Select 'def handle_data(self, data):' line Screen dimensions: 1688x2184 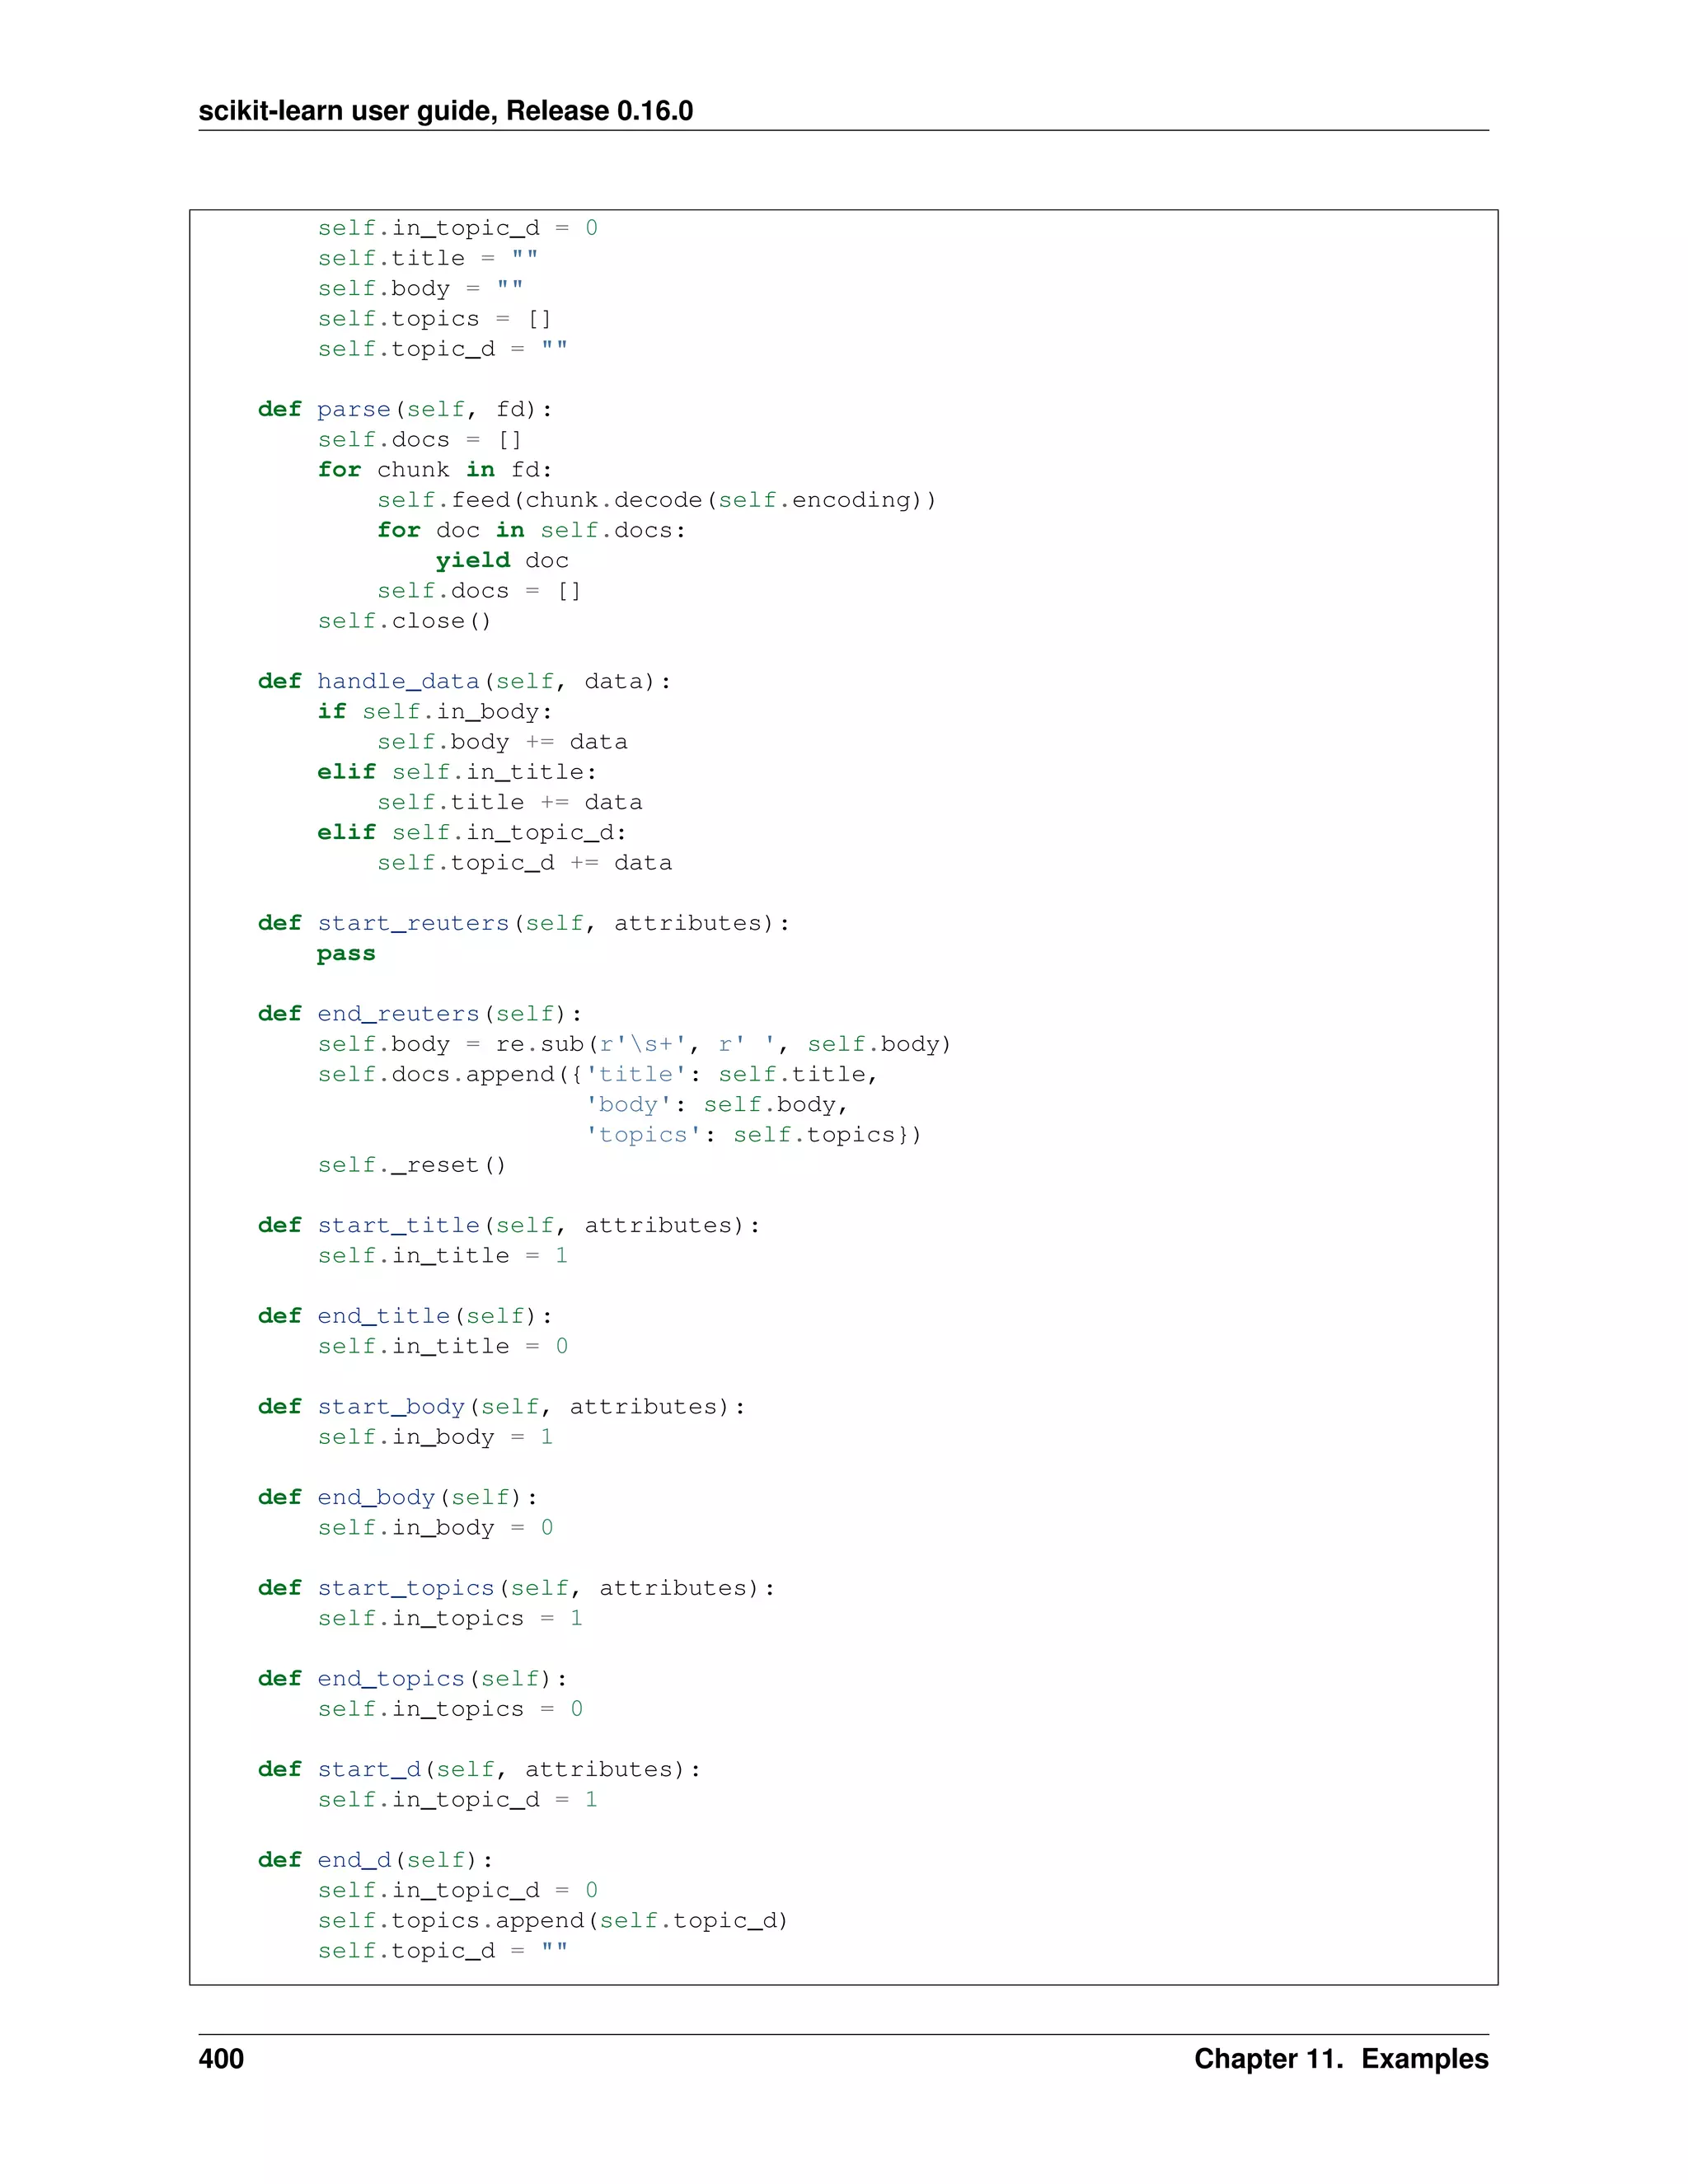click(x=464, y=681)
